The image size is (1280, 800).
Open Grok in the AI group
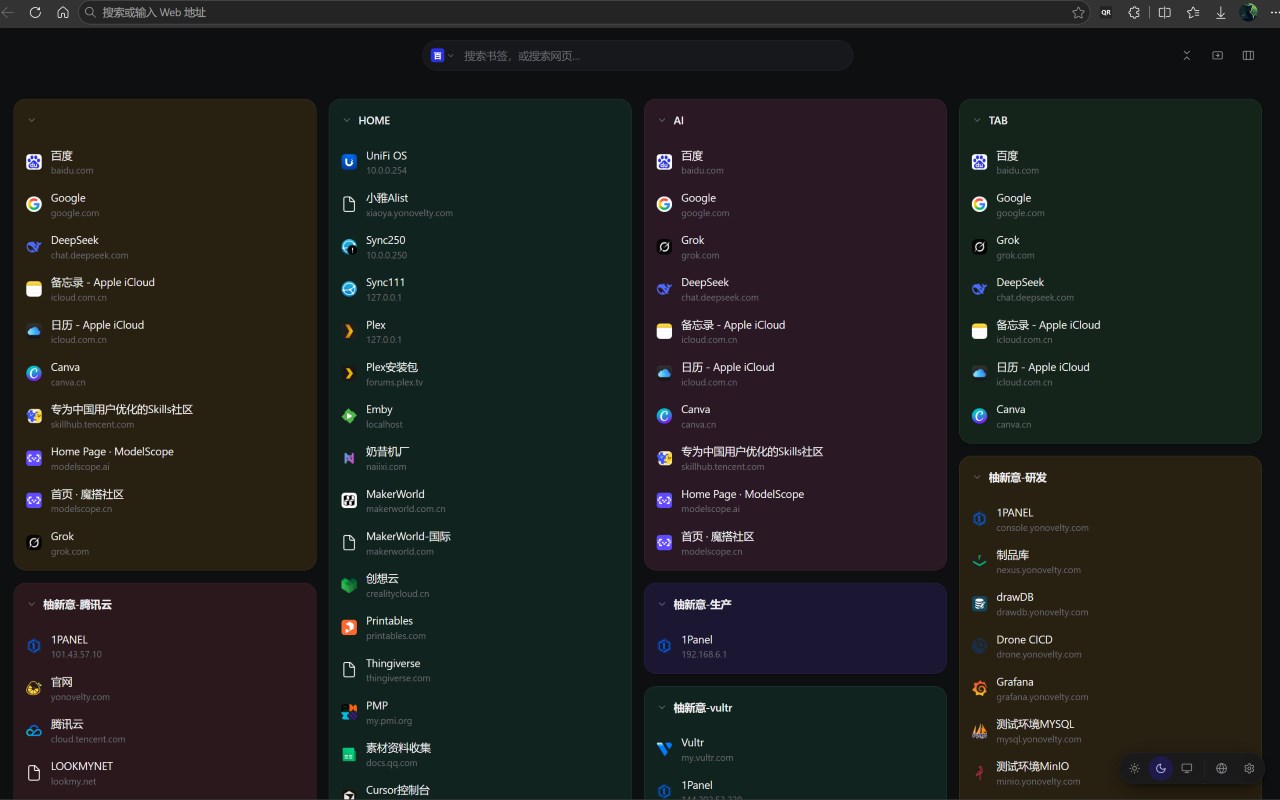795,247
